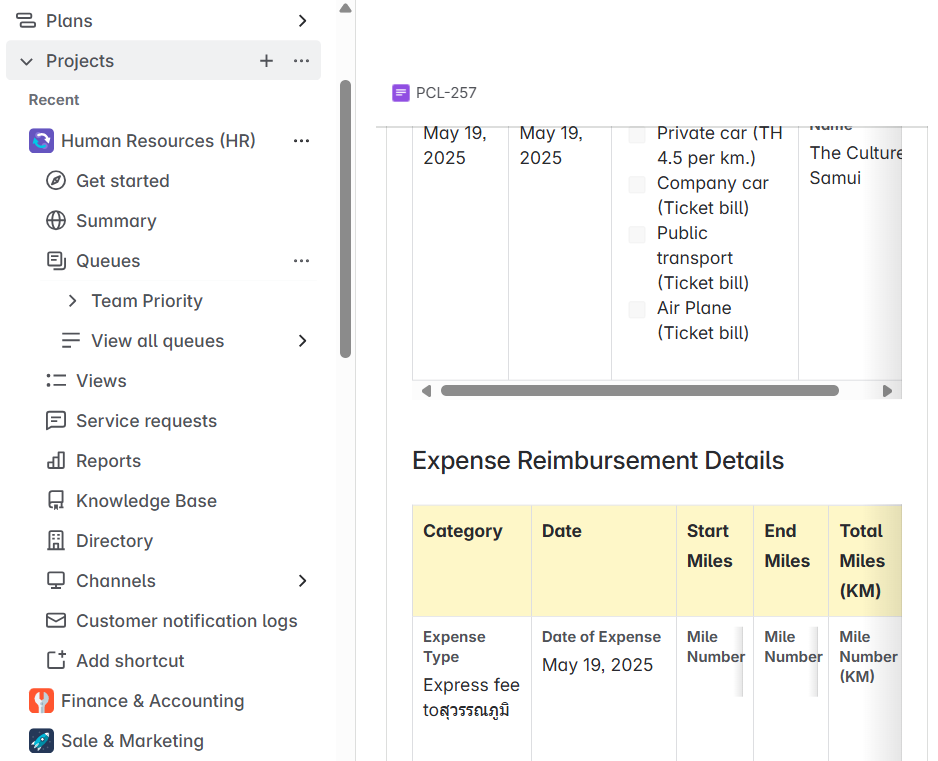Click the Recent section label
This screenshot has width=938, height=761.
[x=54, y=100]
